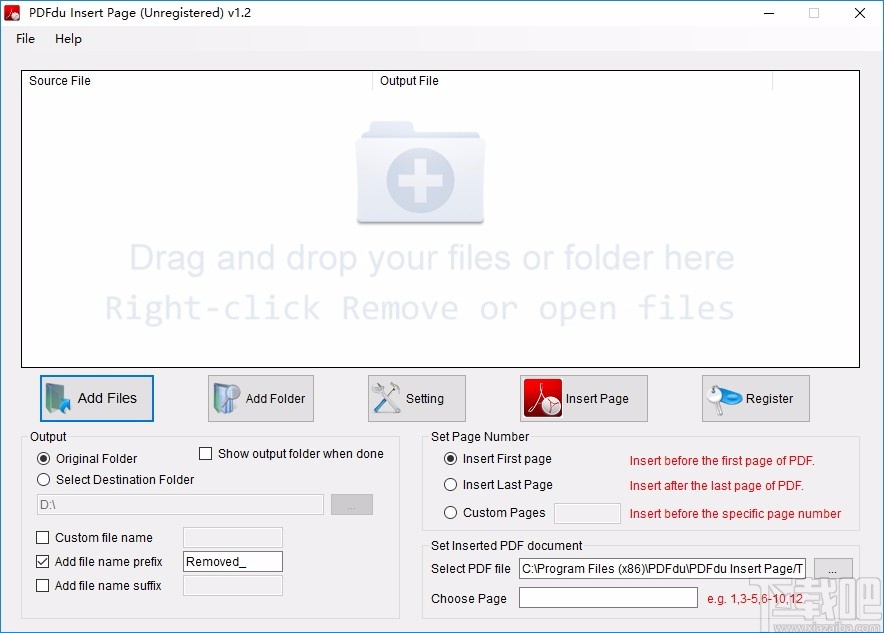Check Show output folder when done
Viewport: 884px width, 633px height.
[206, 454]
